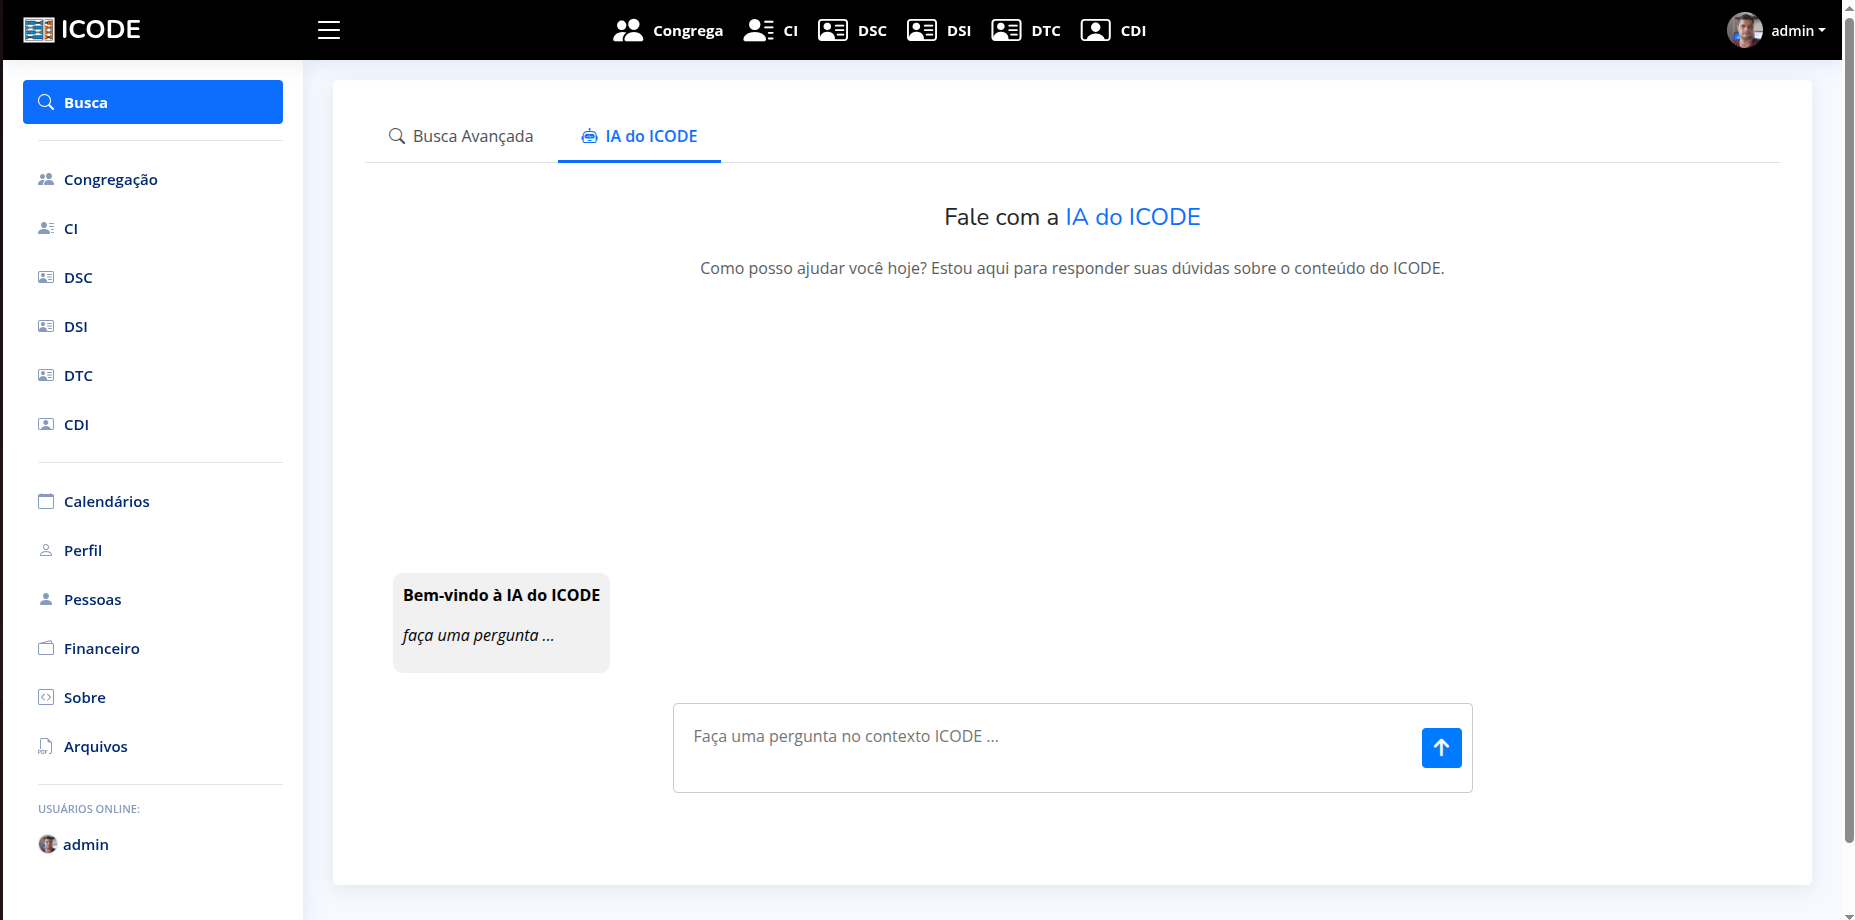Click admin under Usuários Online
1855x920 pixels.
(x=85, y=844)
